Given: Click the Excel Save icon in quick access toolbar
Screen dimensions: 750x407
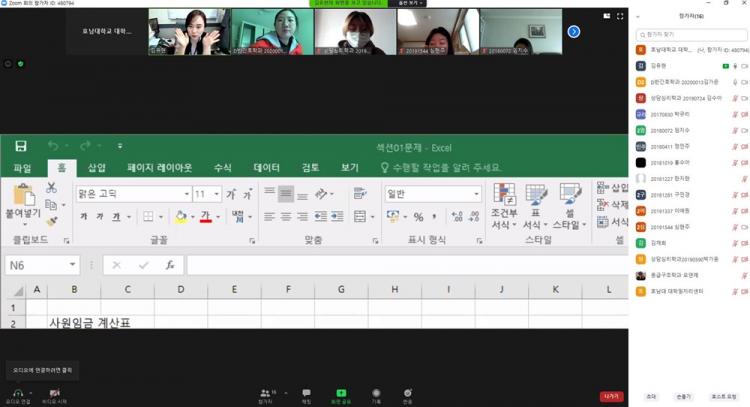Looking at the screenshot, I should 20,146.
